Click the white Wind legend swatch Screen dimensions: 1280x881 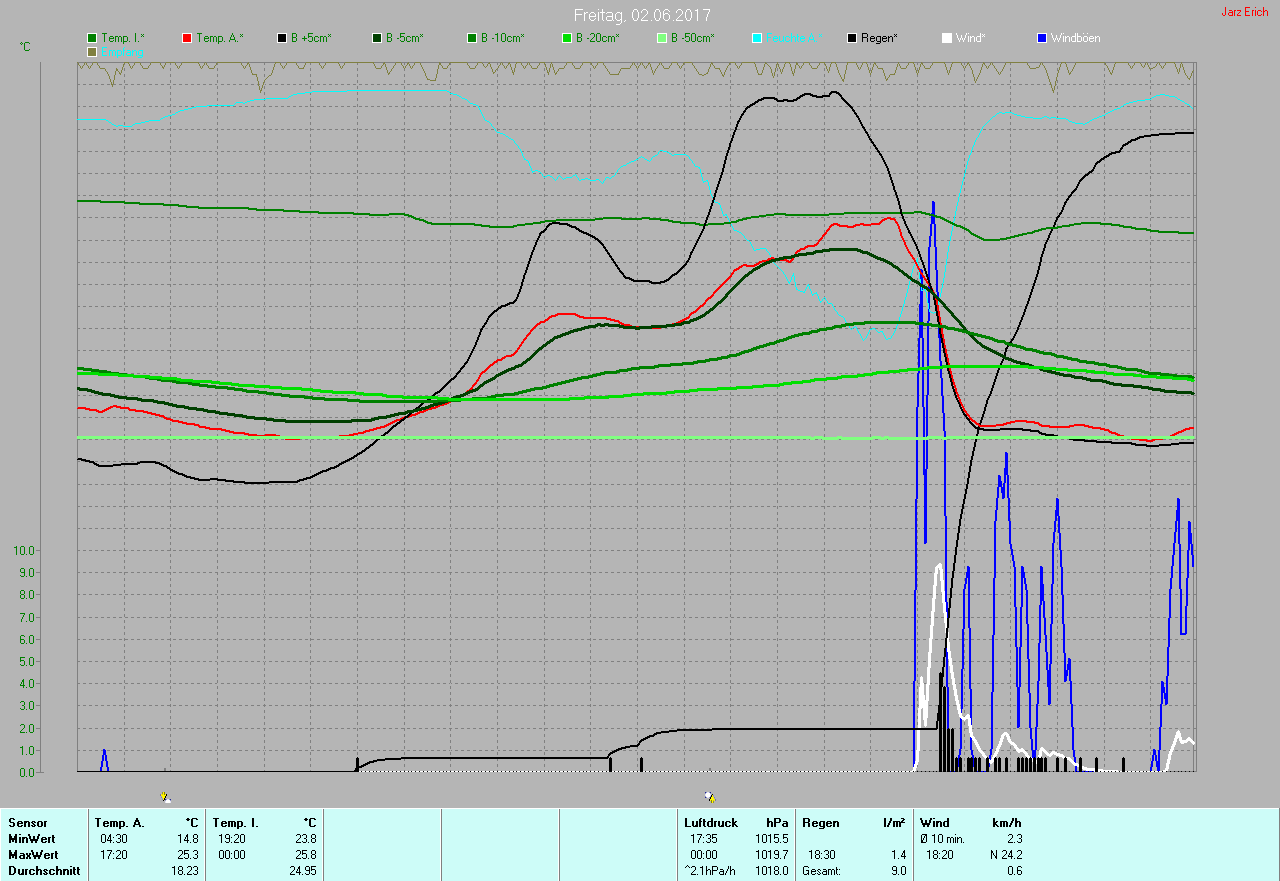click(947, 38)
